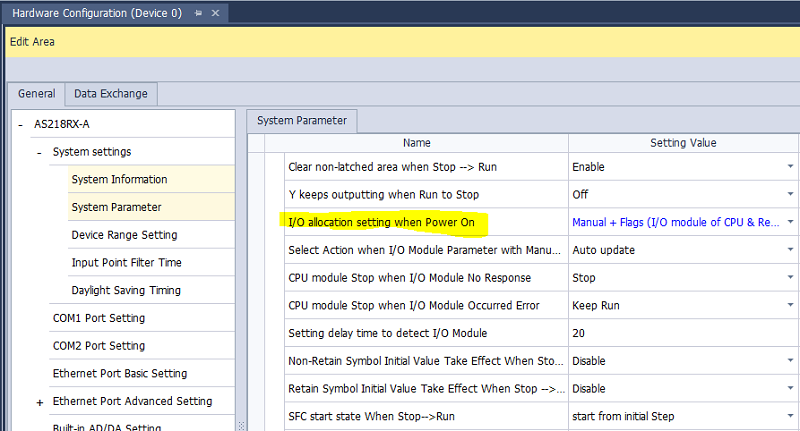
Task: Select the General tab
Action: click(x=36, y=94)
